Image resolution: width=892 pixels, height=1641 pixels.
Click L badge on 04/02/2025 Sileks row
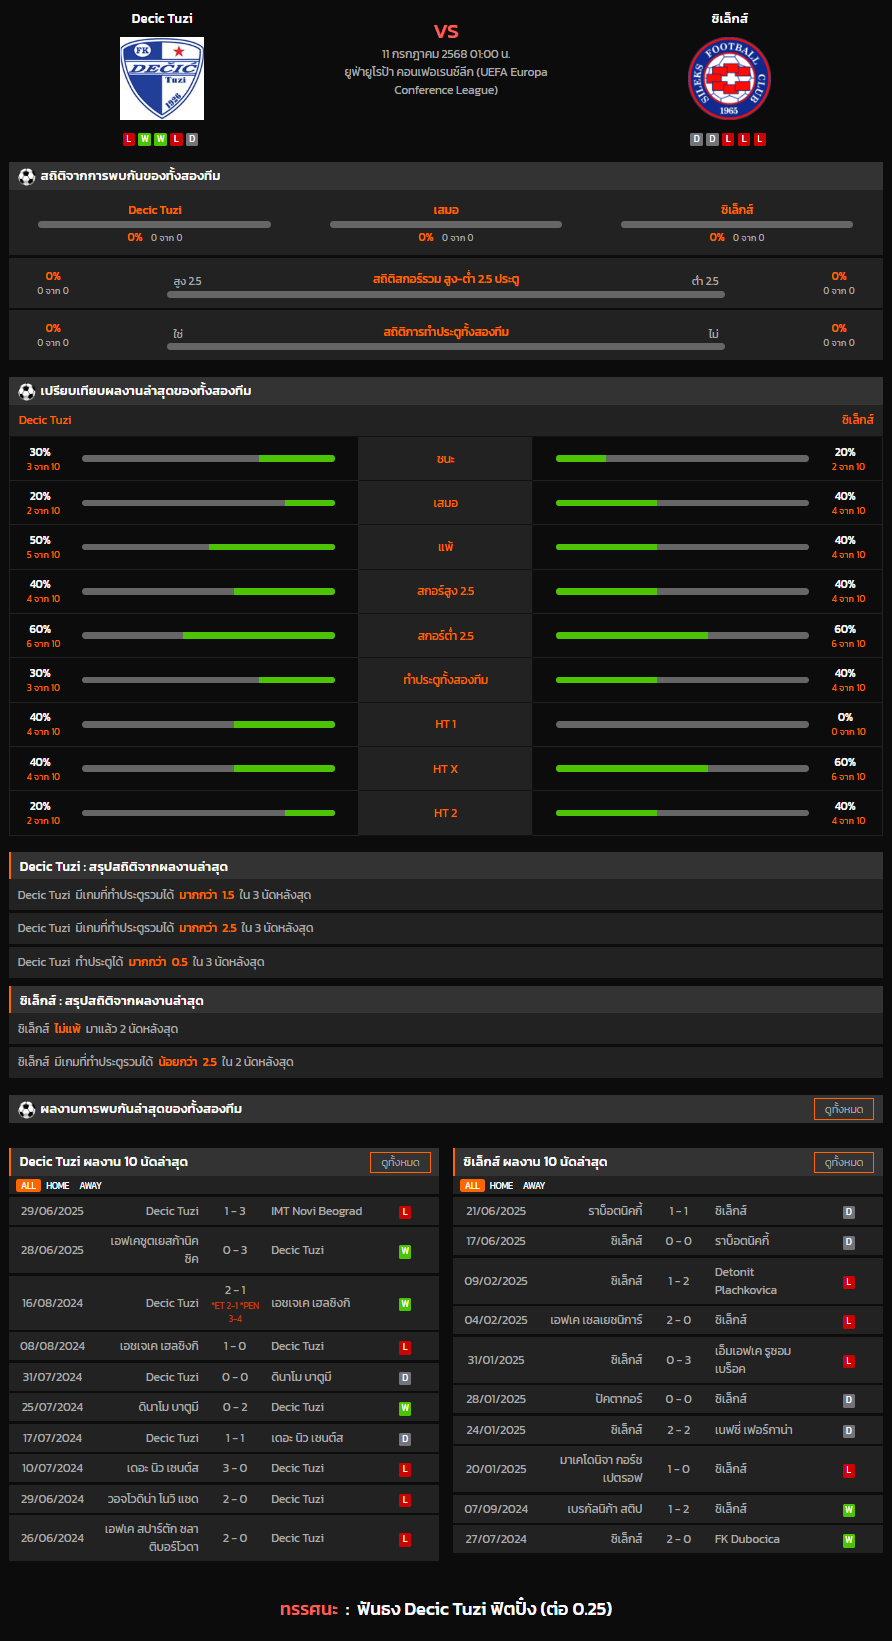click(x=849, y=1321)
